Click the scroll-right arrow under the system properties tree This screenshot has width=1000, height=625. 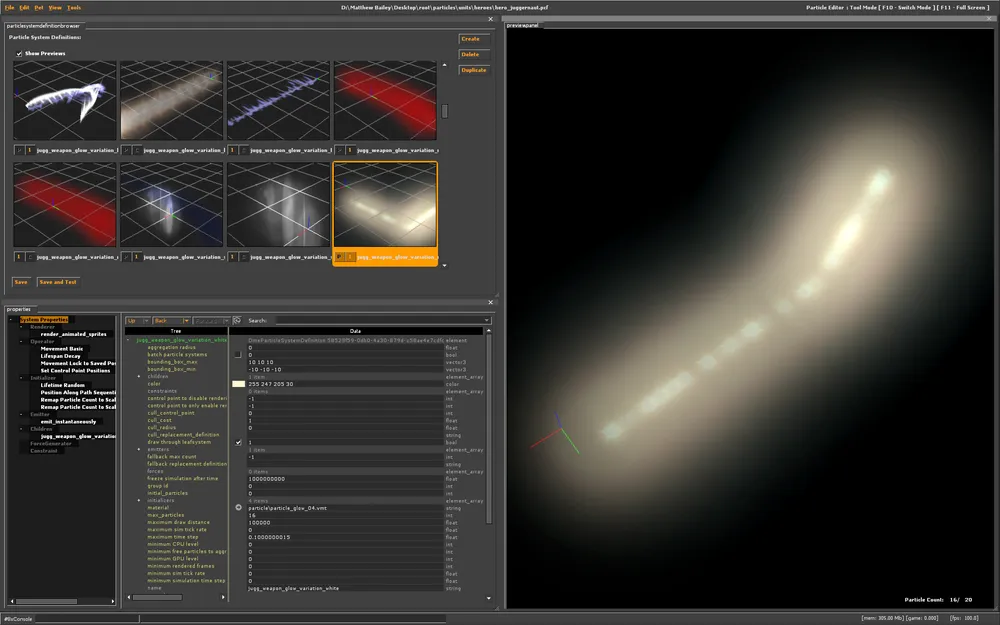pos(112,603)
